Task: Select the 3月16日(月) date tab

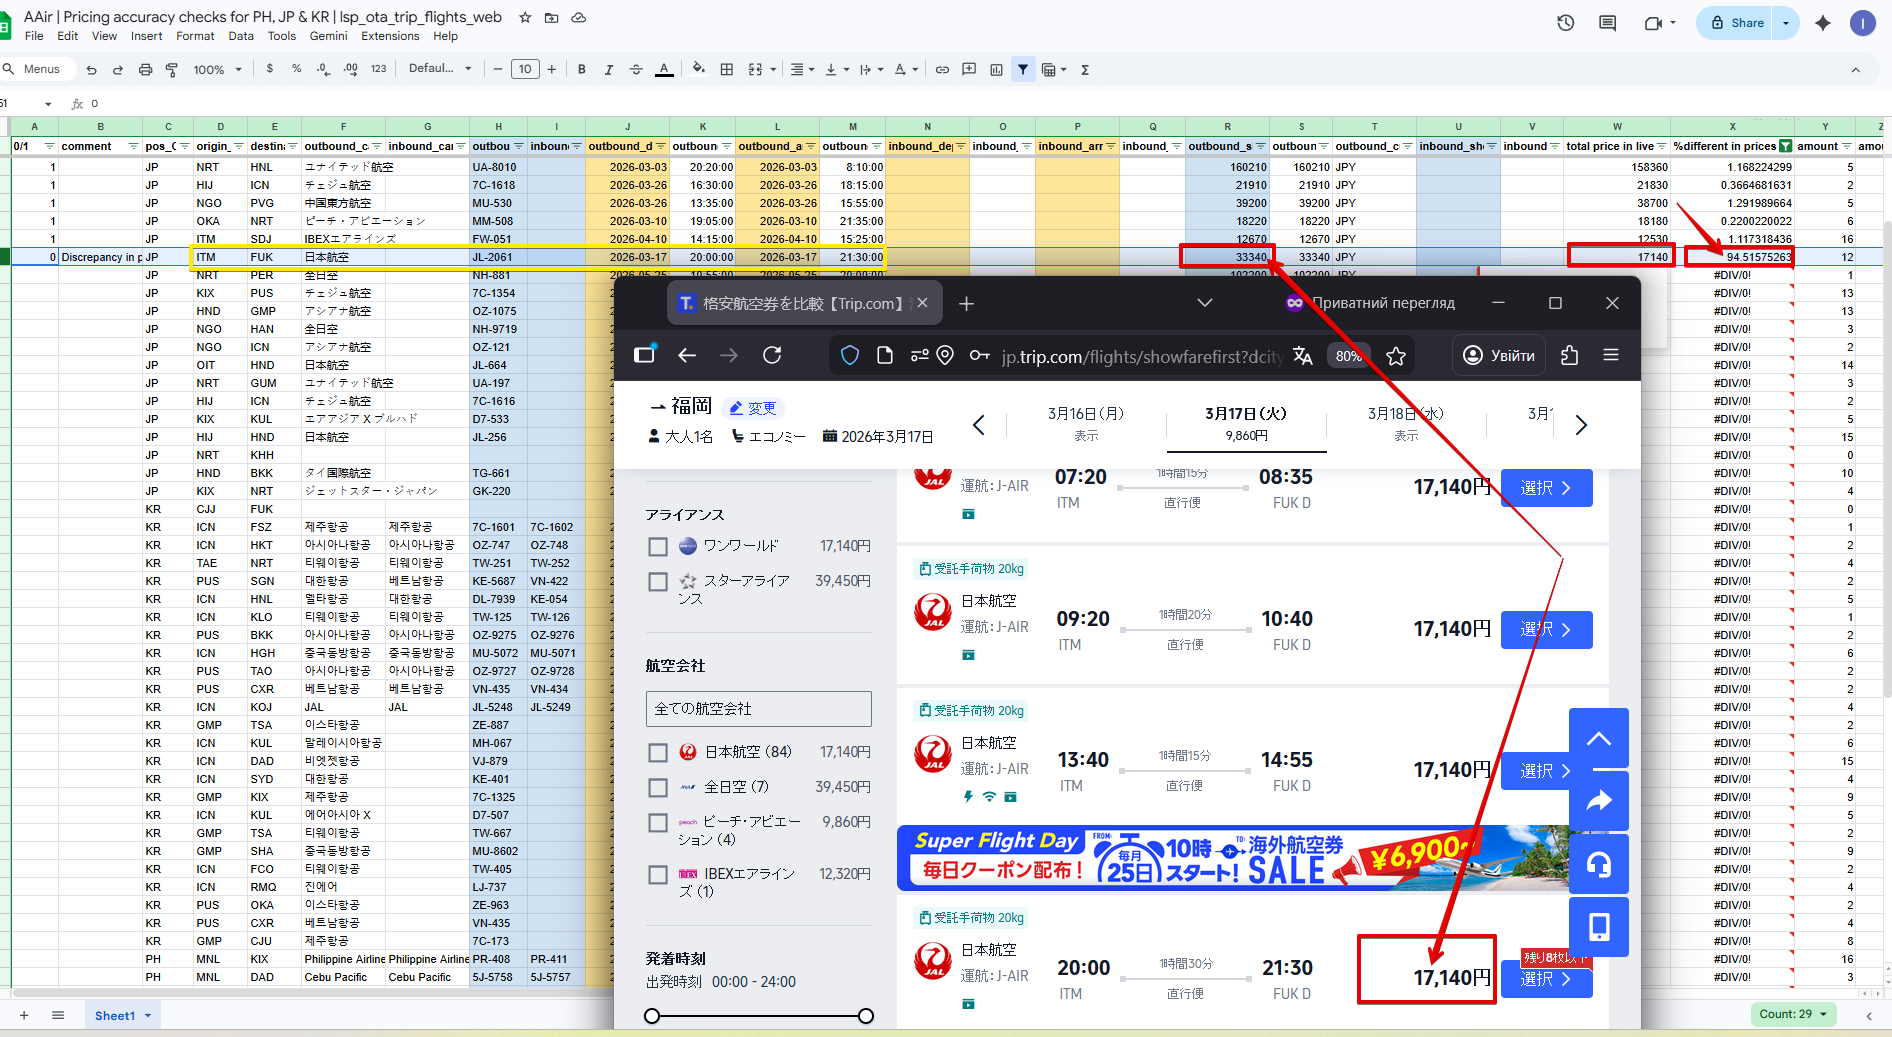Action: (1086, 424)
